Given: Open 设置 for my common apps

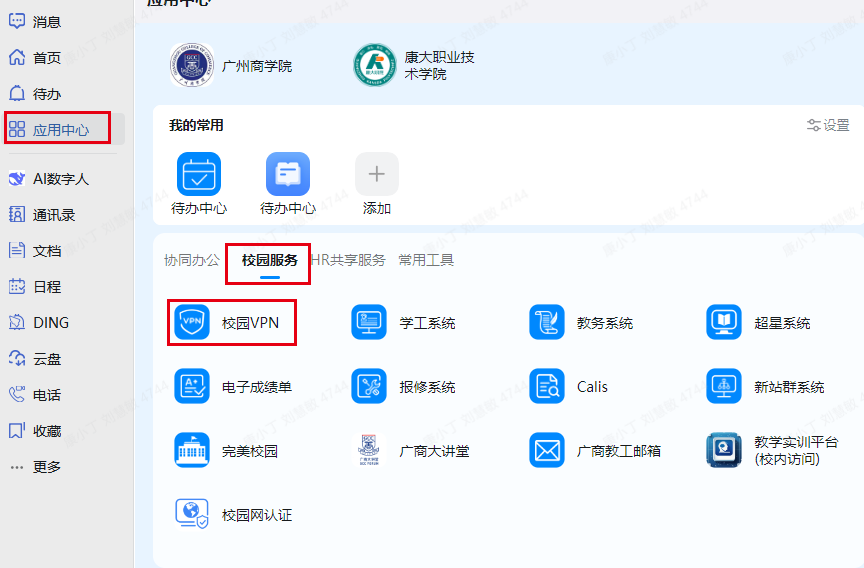Looking at the screenshot, I should point(828,125).
